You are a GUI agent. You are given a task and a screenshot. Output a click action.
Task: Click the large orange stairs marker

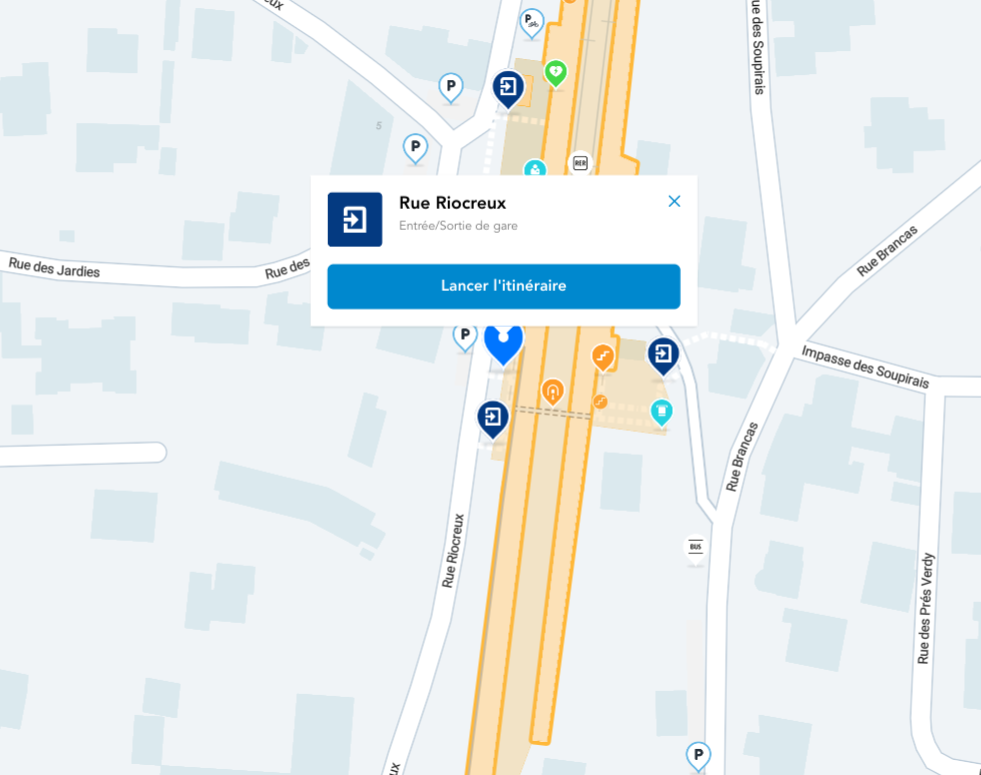coord(602,358)
